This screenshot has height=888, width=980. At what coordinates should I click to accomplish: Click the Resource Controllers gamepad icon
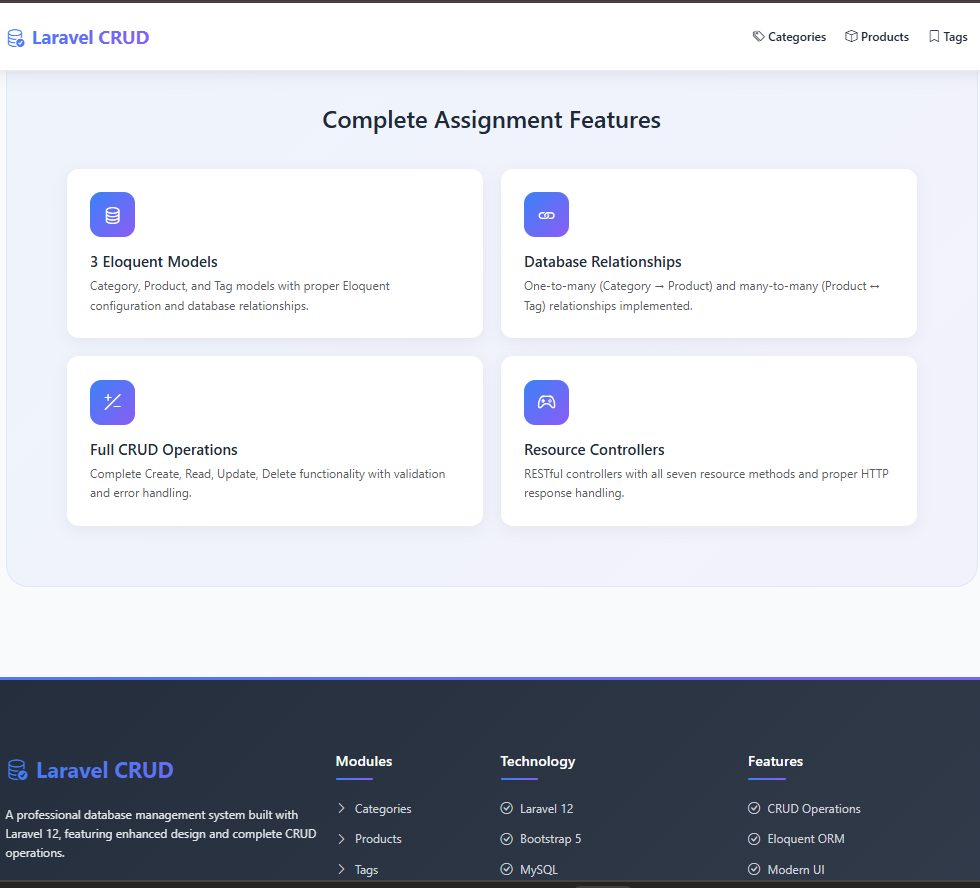pos(546,402)
